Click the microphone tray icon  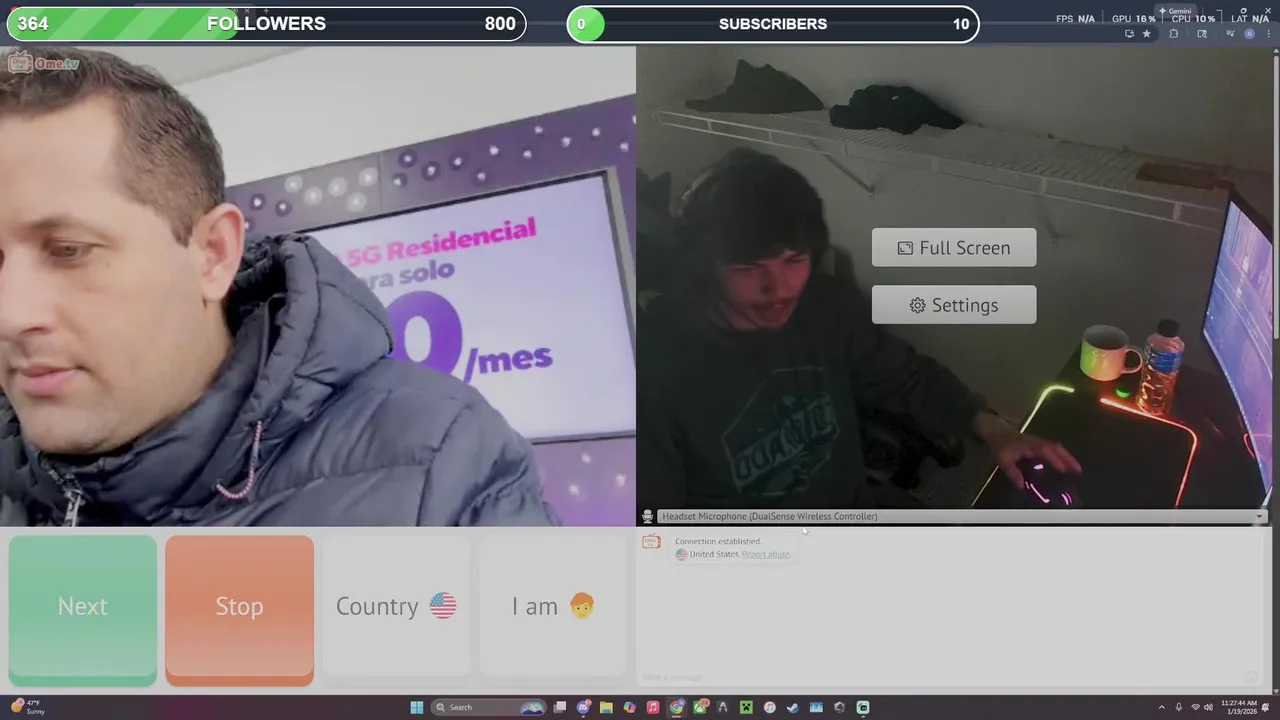click(1178, 707)
